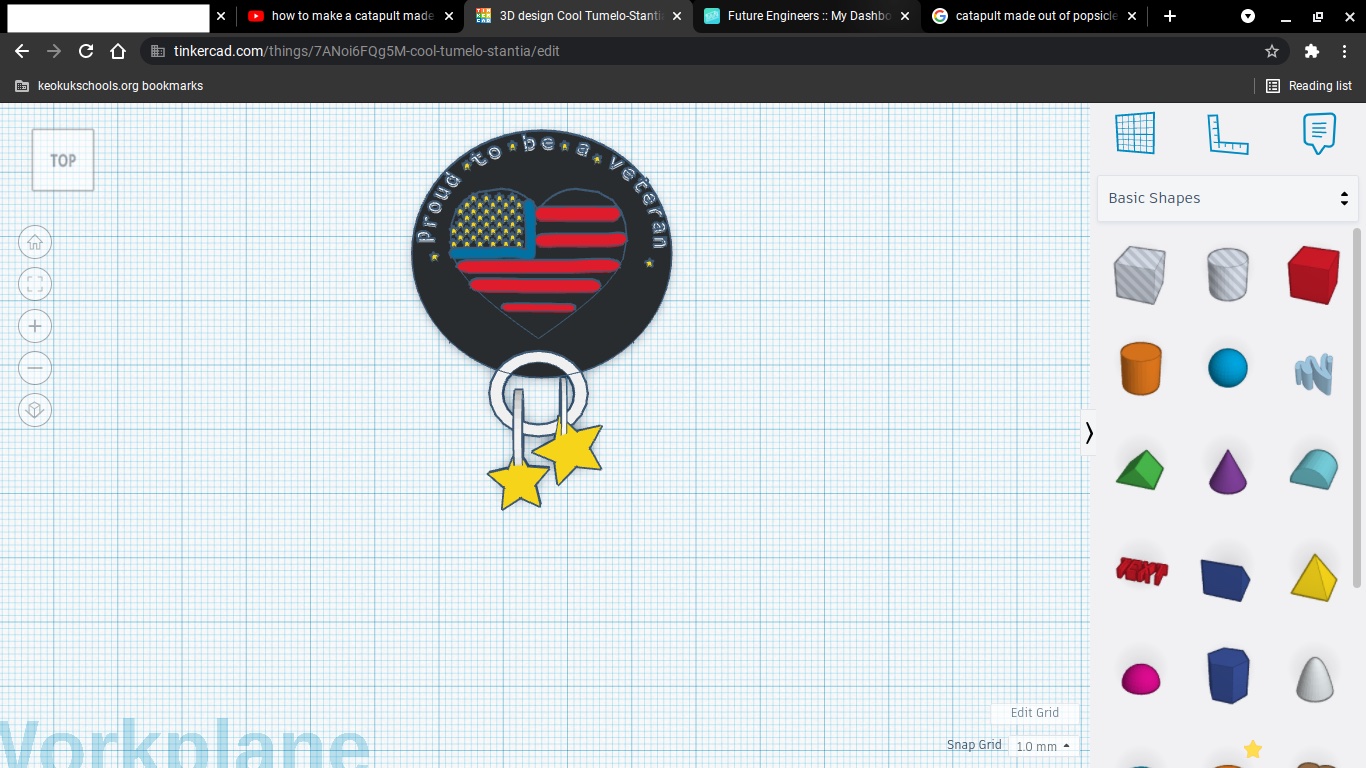1366x768 pixels.
Task: Open keokukschools.org bookmarks folder
Action: (109, 86)
